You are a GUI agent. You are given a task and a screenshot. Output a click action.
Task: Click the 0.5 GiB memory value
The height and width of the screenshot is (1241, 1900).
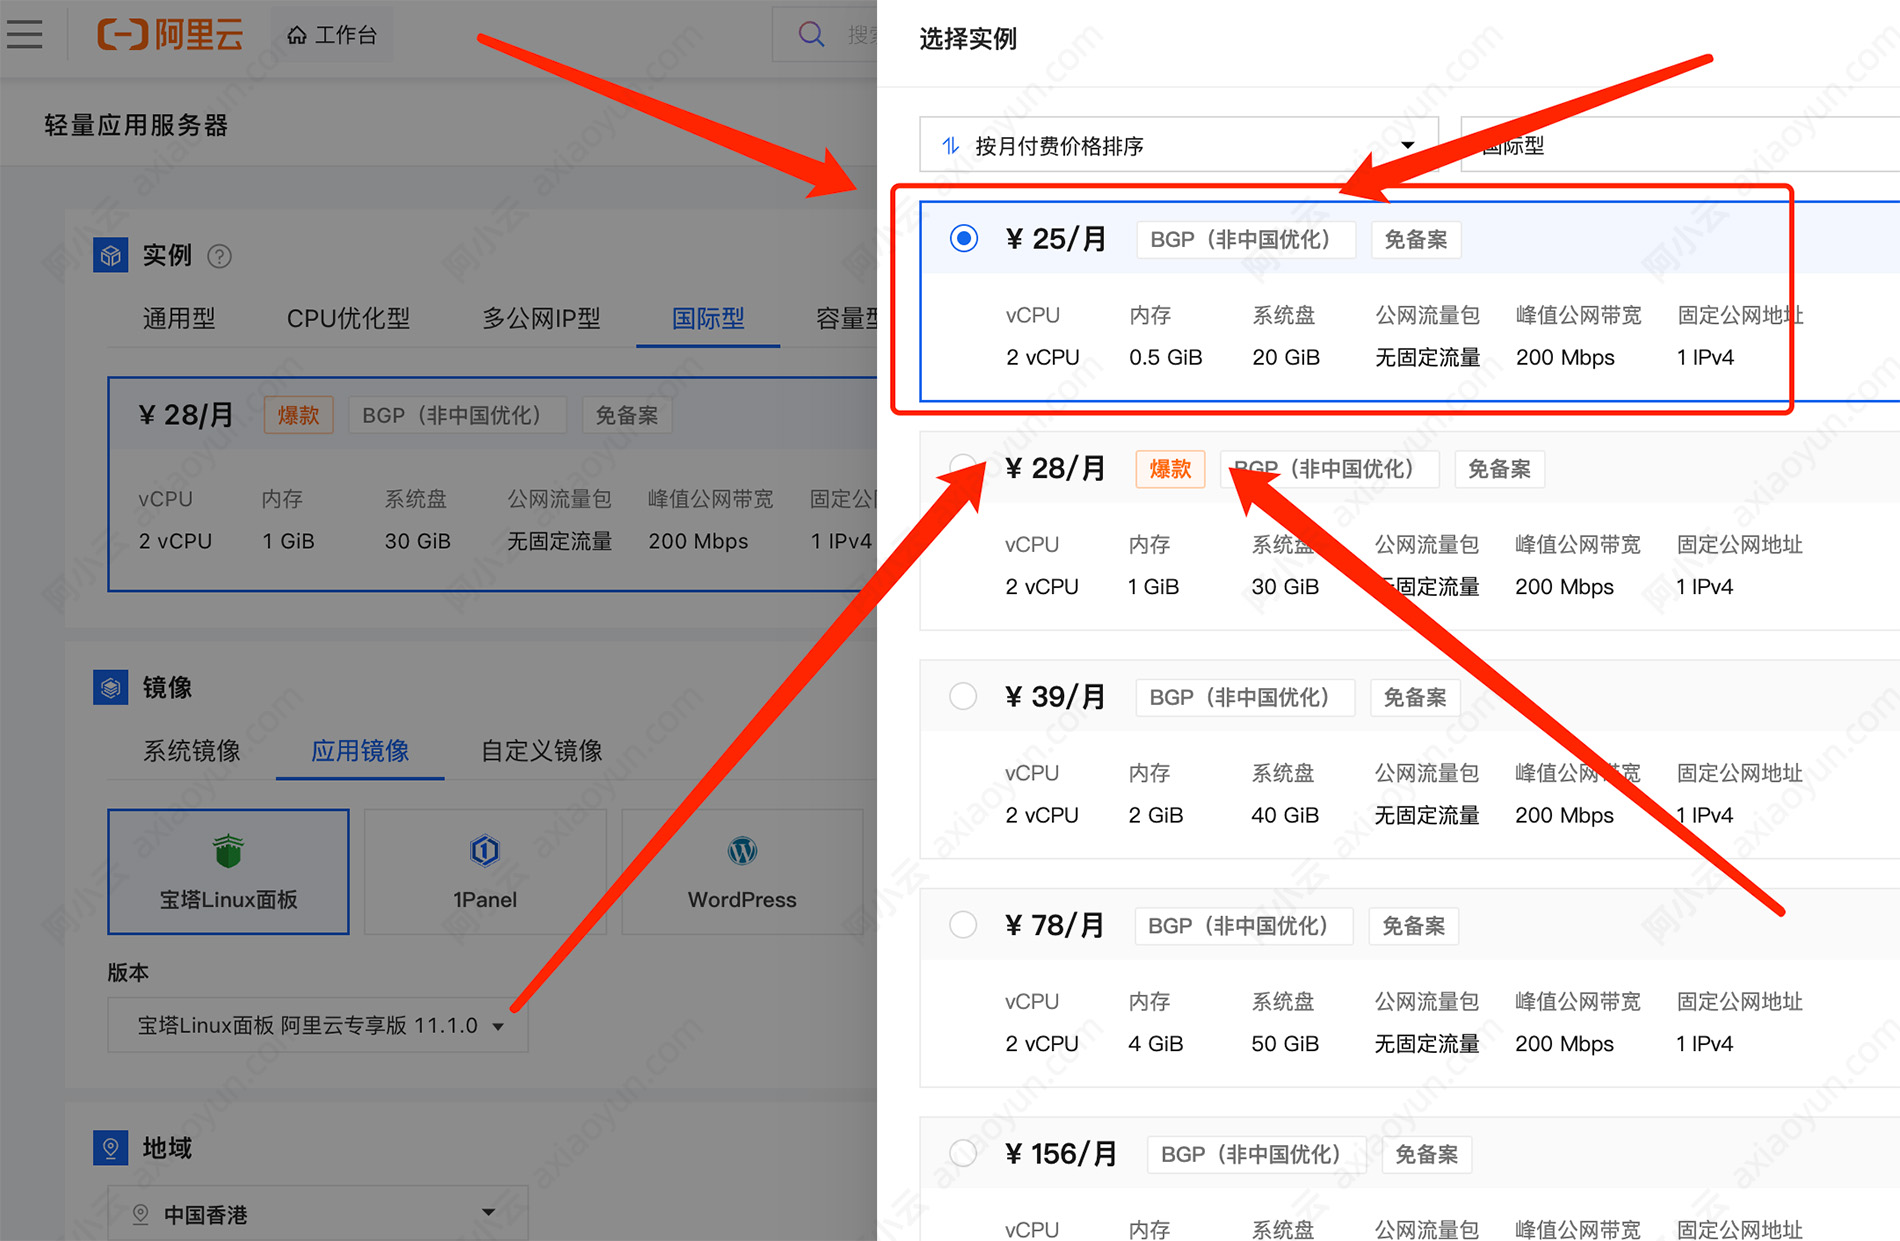point(1165,357)
